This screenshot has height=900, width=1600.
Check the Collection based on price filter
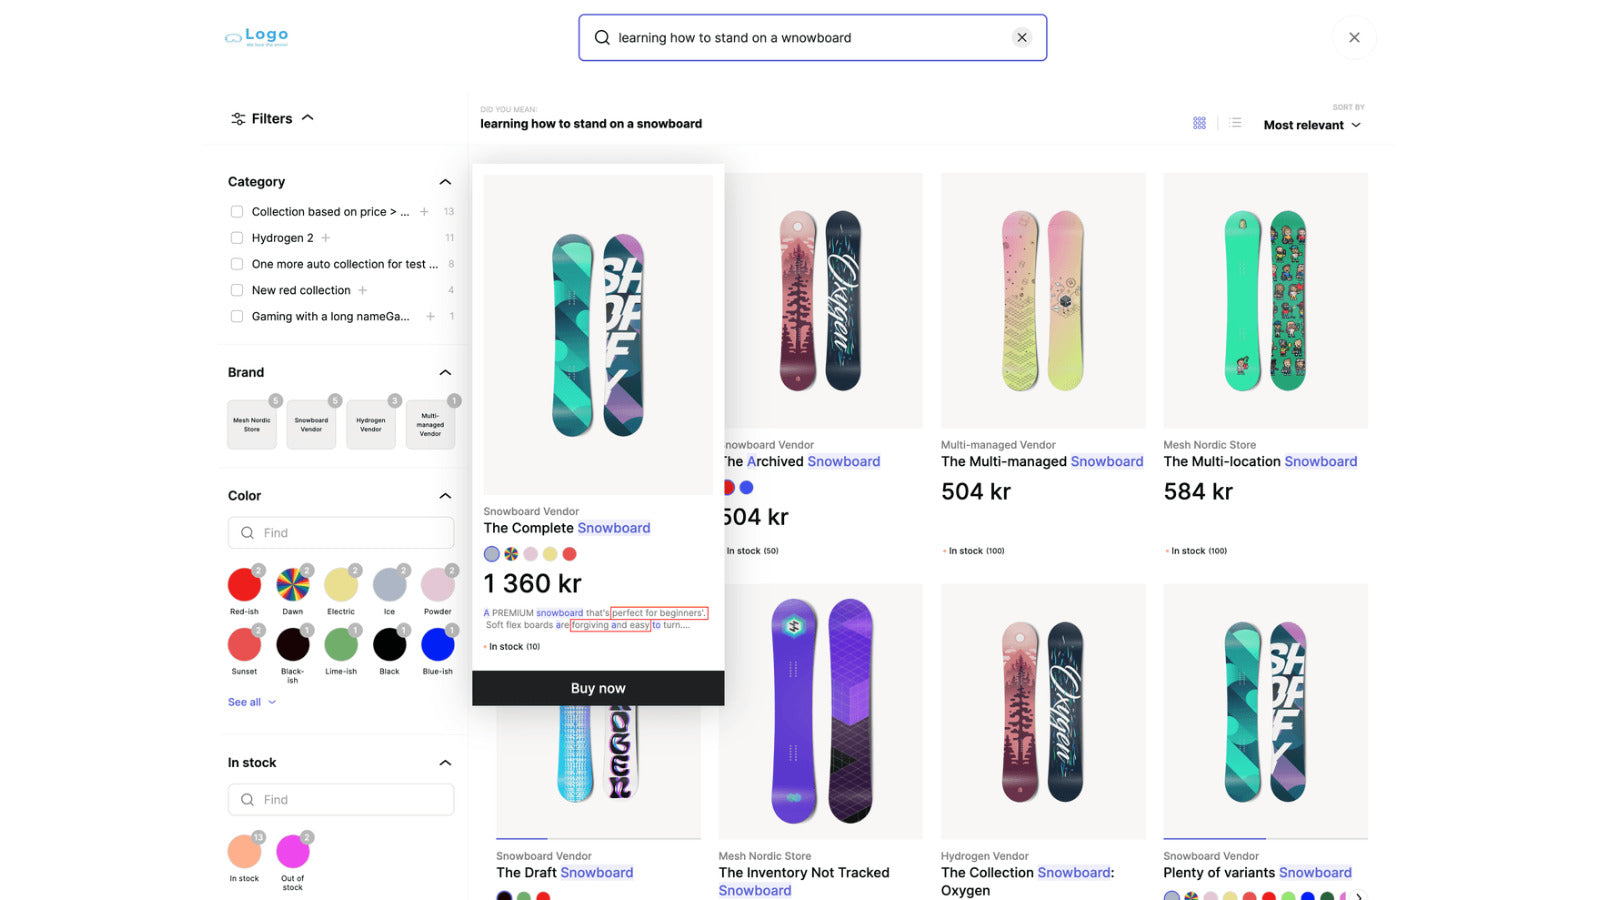tap(236, 211)
